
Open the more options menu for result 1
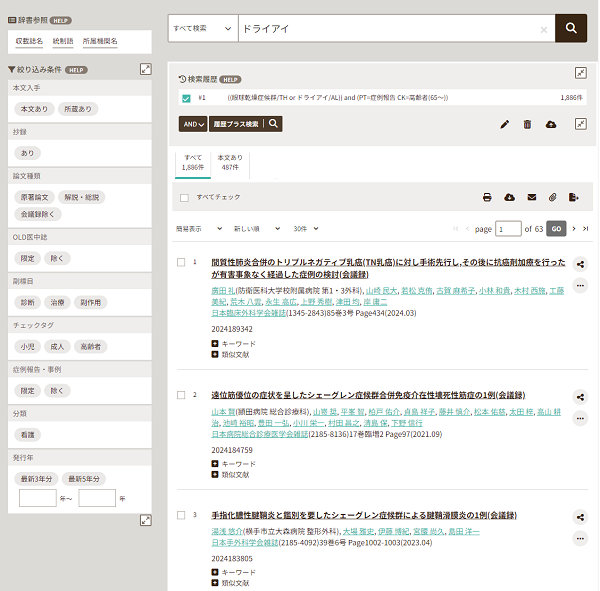pos(580,286)
